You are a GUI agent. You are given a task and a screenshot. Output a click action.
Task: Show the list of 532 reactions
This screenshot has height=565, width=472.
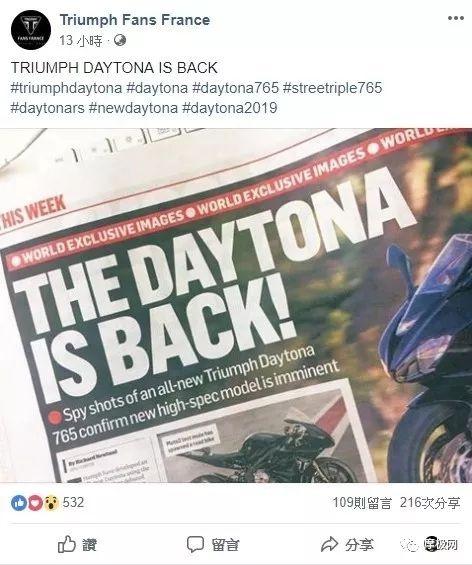73,502
